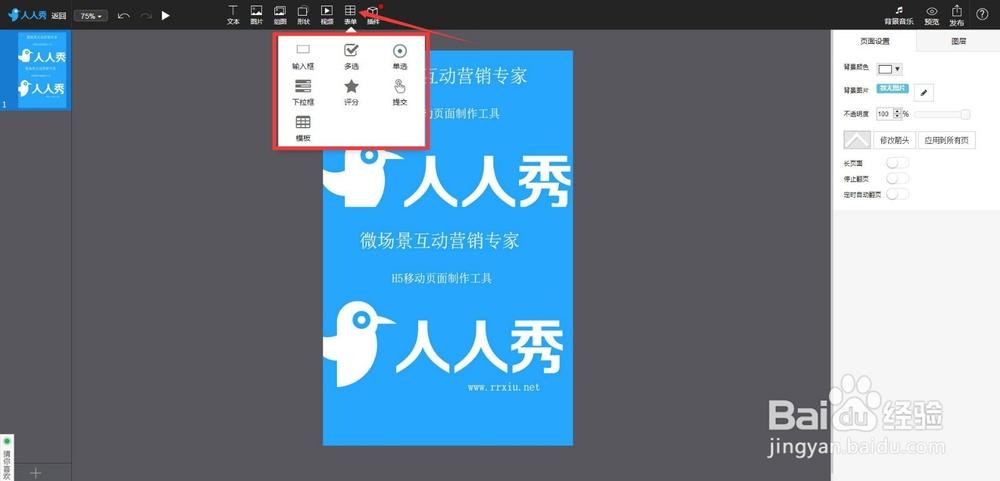Screen dimensions: 1000x481
Task: Expand the background color dropdown arrow
Action: [x=898, y=69]
